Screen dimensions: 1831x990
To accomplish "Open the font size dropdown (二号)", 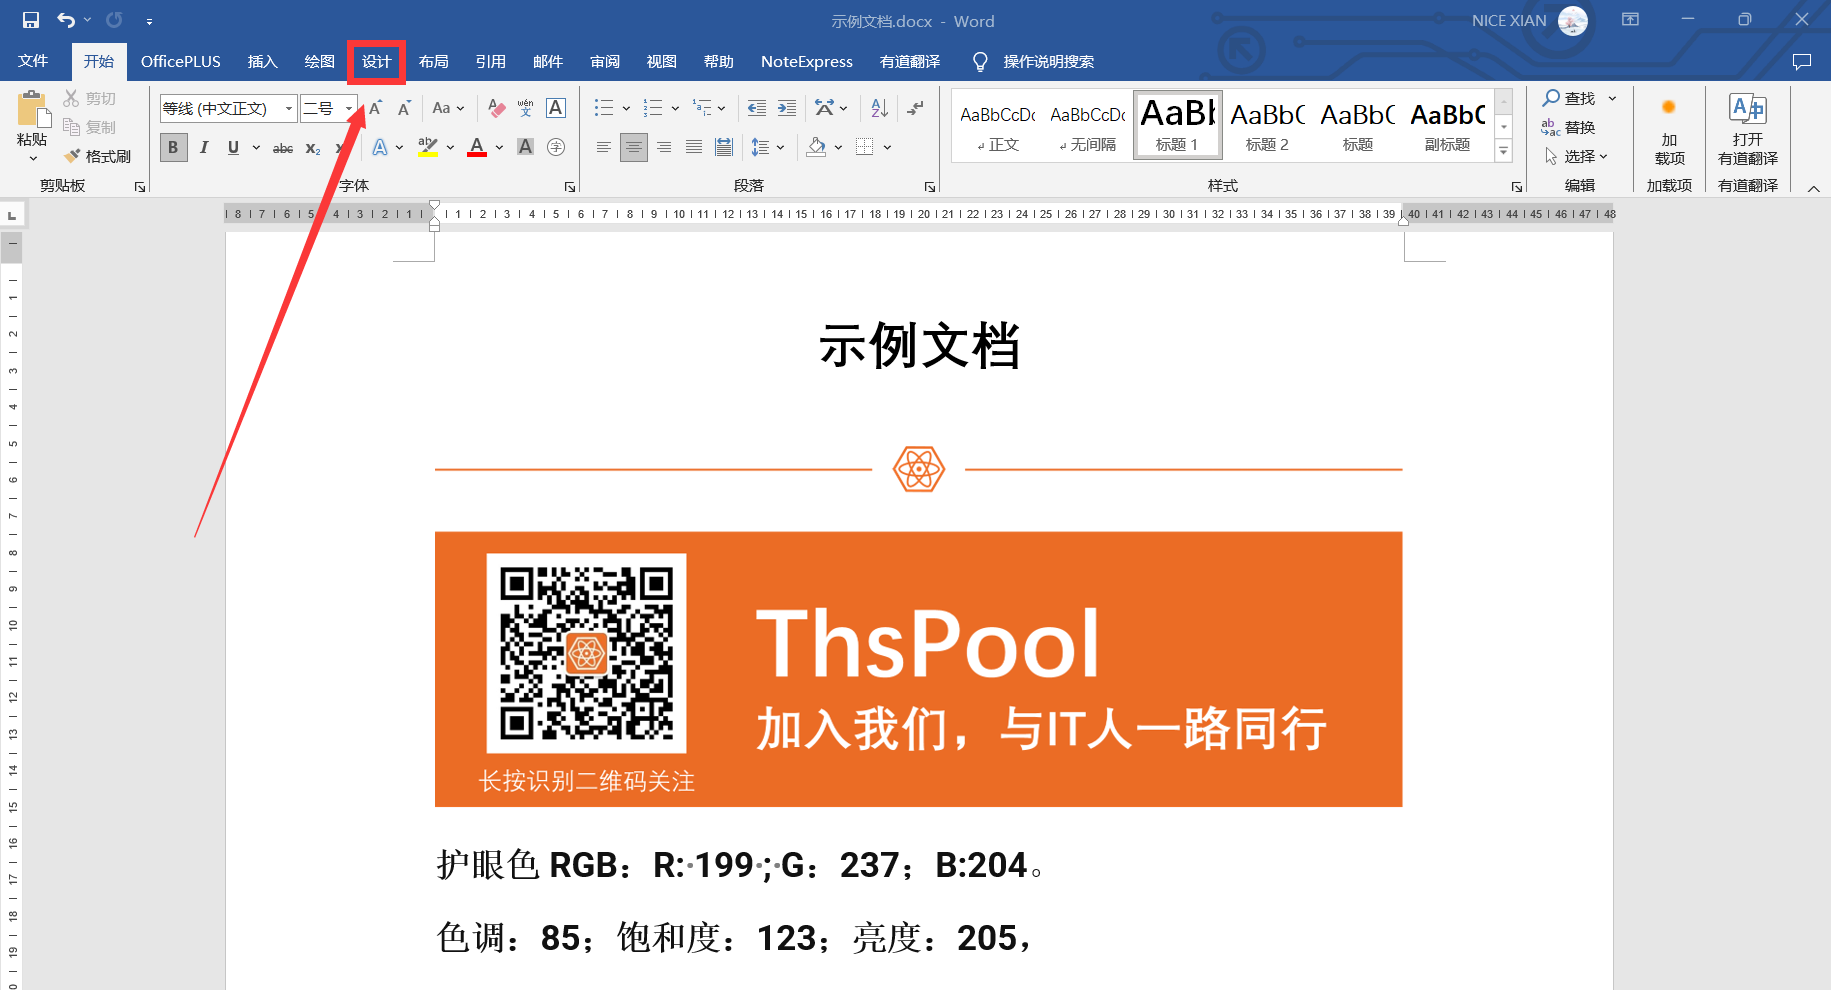I will click(349, 108).
